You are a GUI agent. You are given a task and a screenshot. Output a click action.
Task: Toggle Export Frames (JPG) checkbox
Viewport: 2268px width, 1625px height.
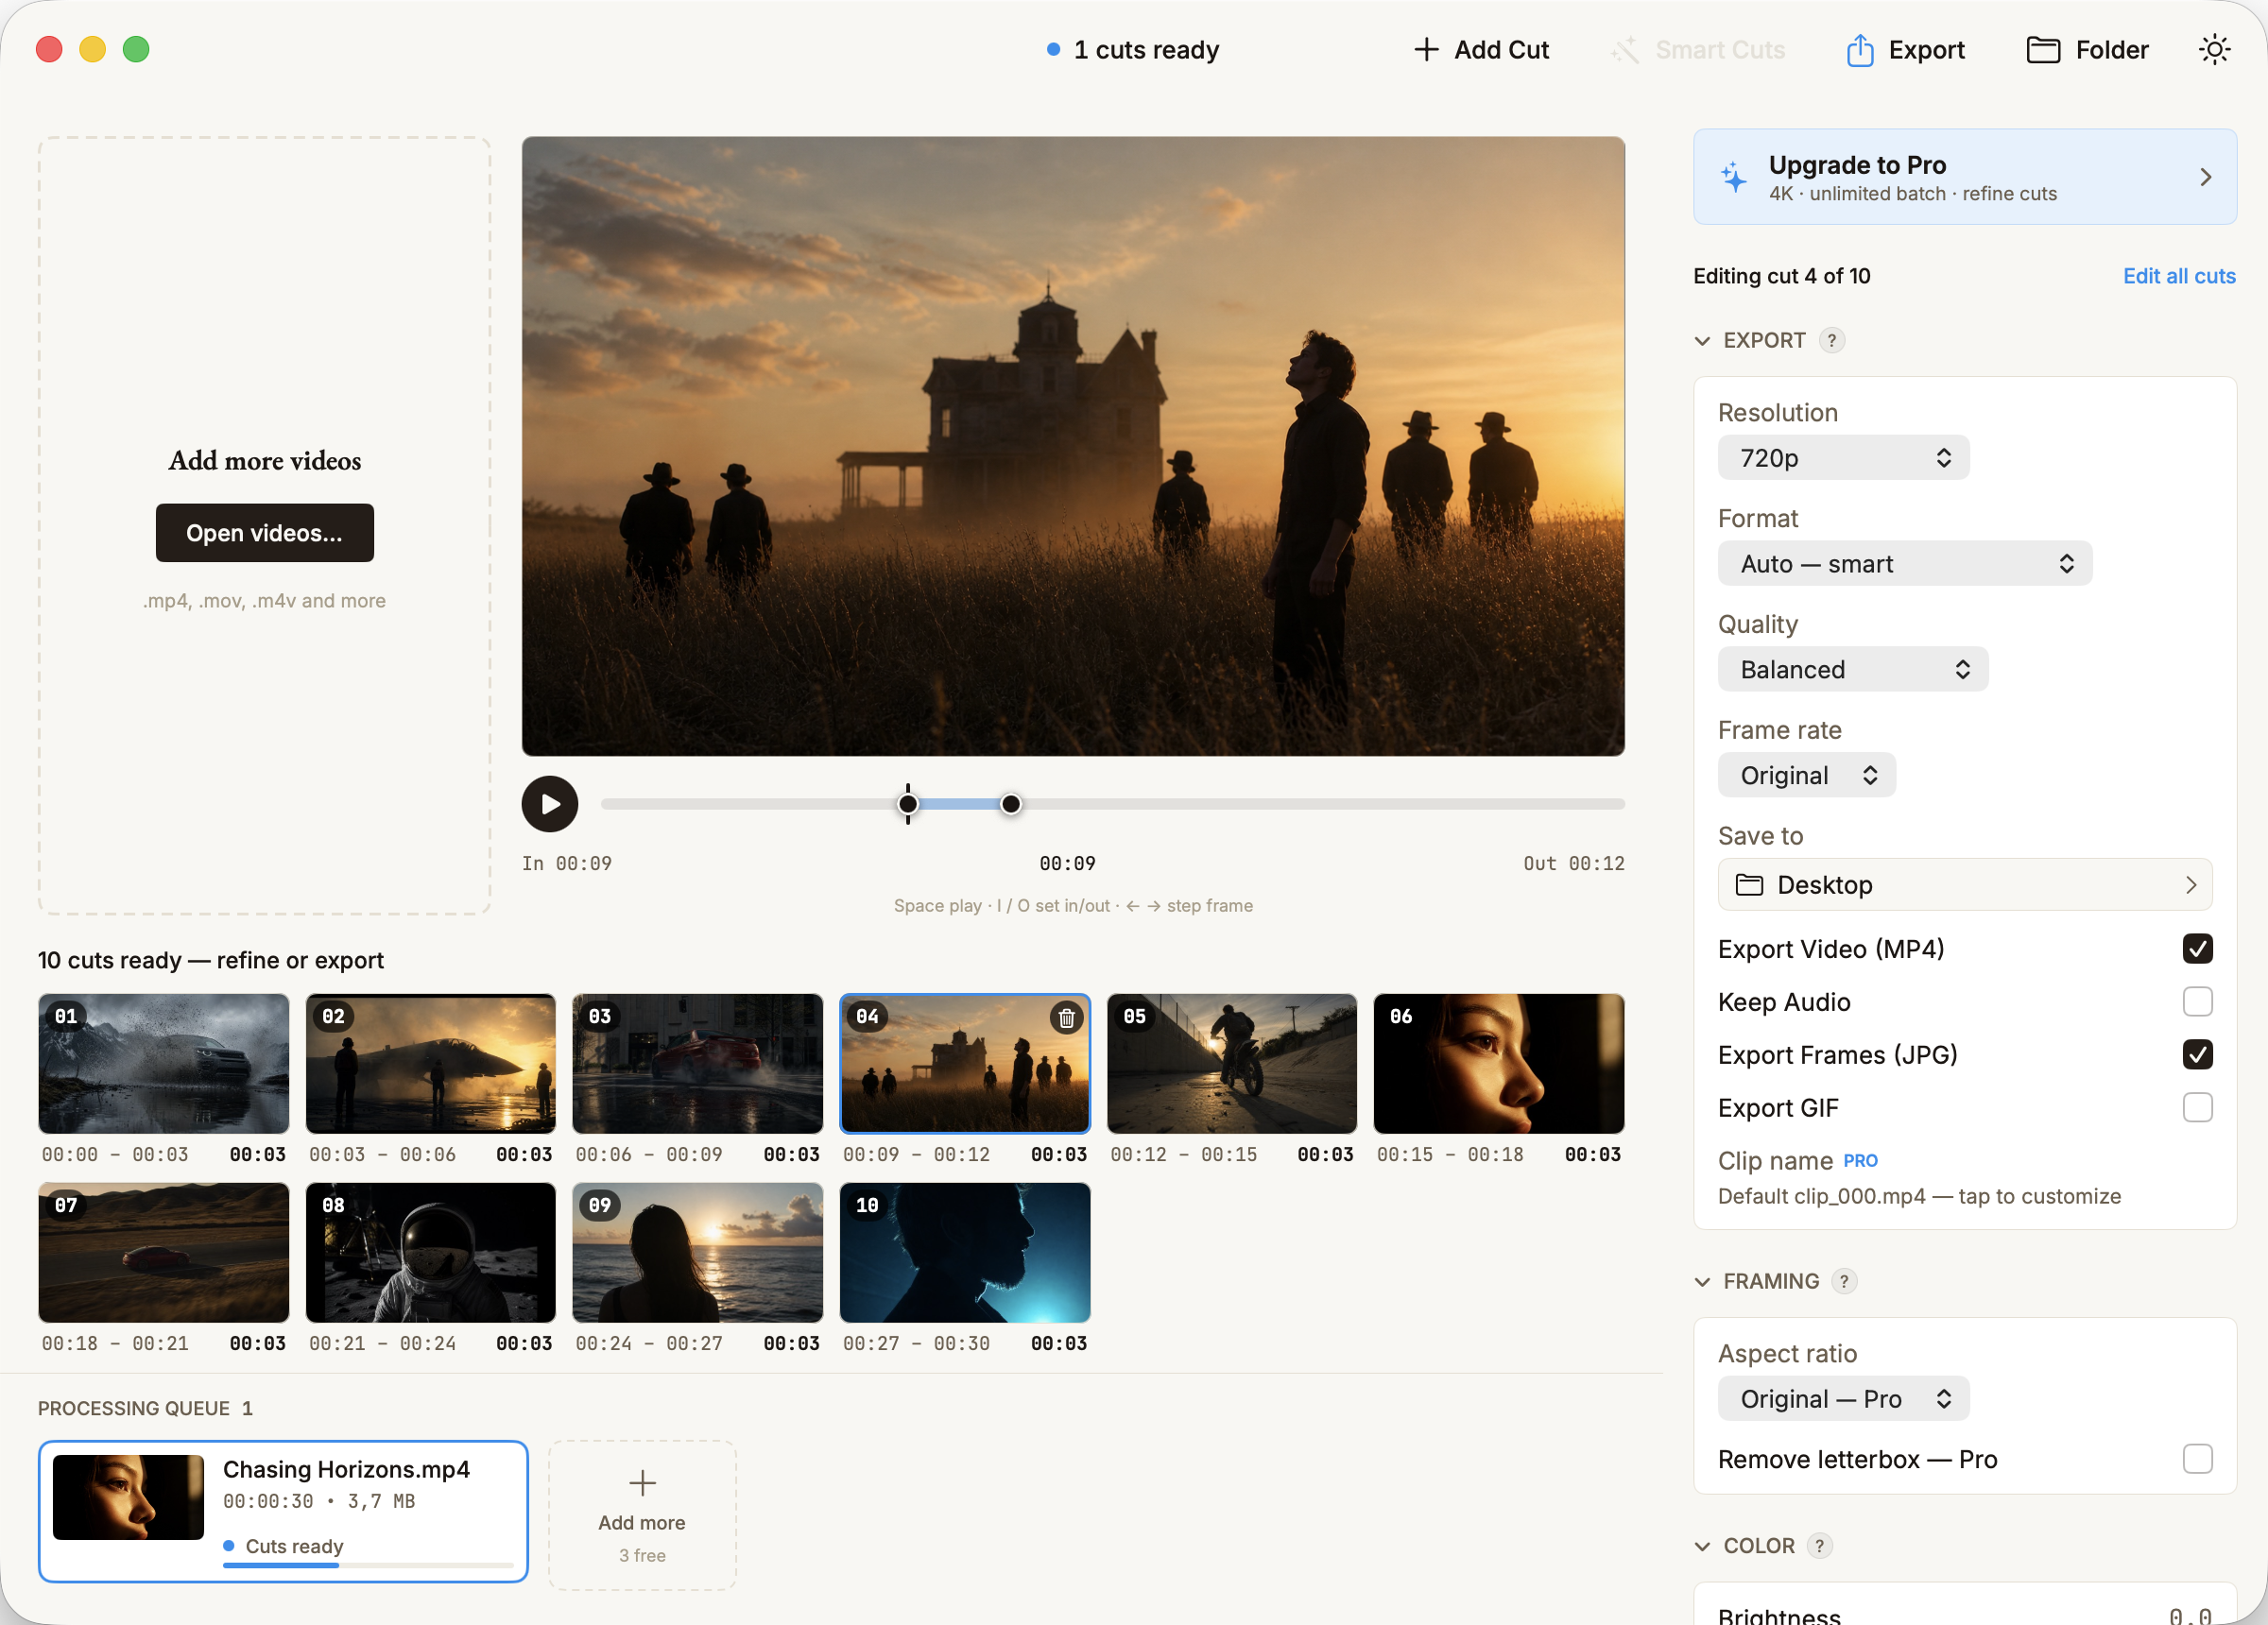point(2197,1055)
